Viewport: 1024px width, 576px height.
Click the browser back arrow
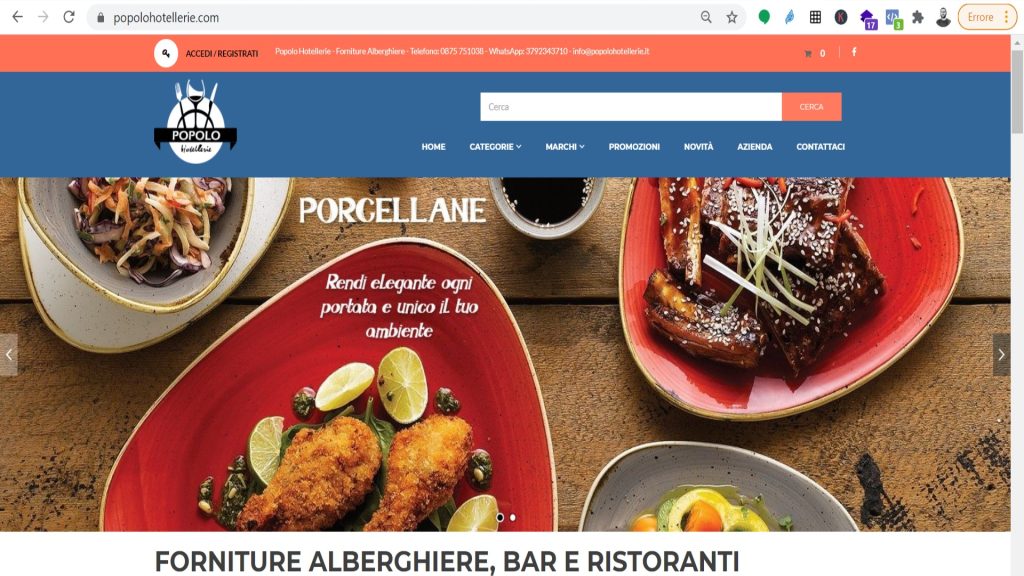(18, 17)
